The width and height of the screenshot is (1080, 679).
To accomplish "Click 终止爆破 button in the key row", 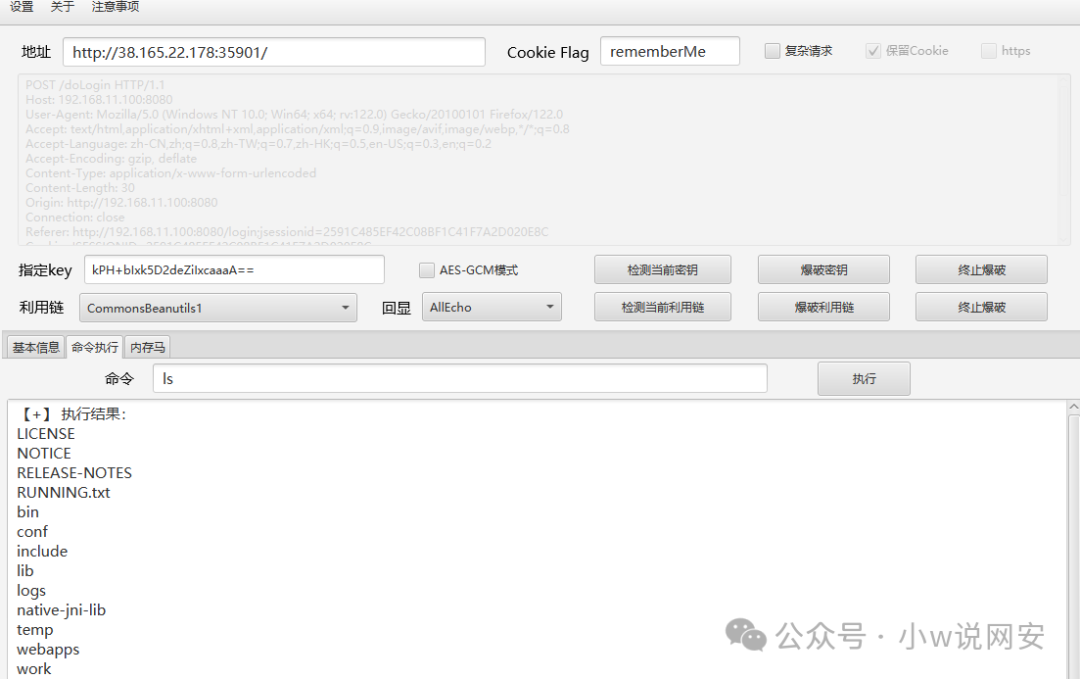I will (982, 270).
